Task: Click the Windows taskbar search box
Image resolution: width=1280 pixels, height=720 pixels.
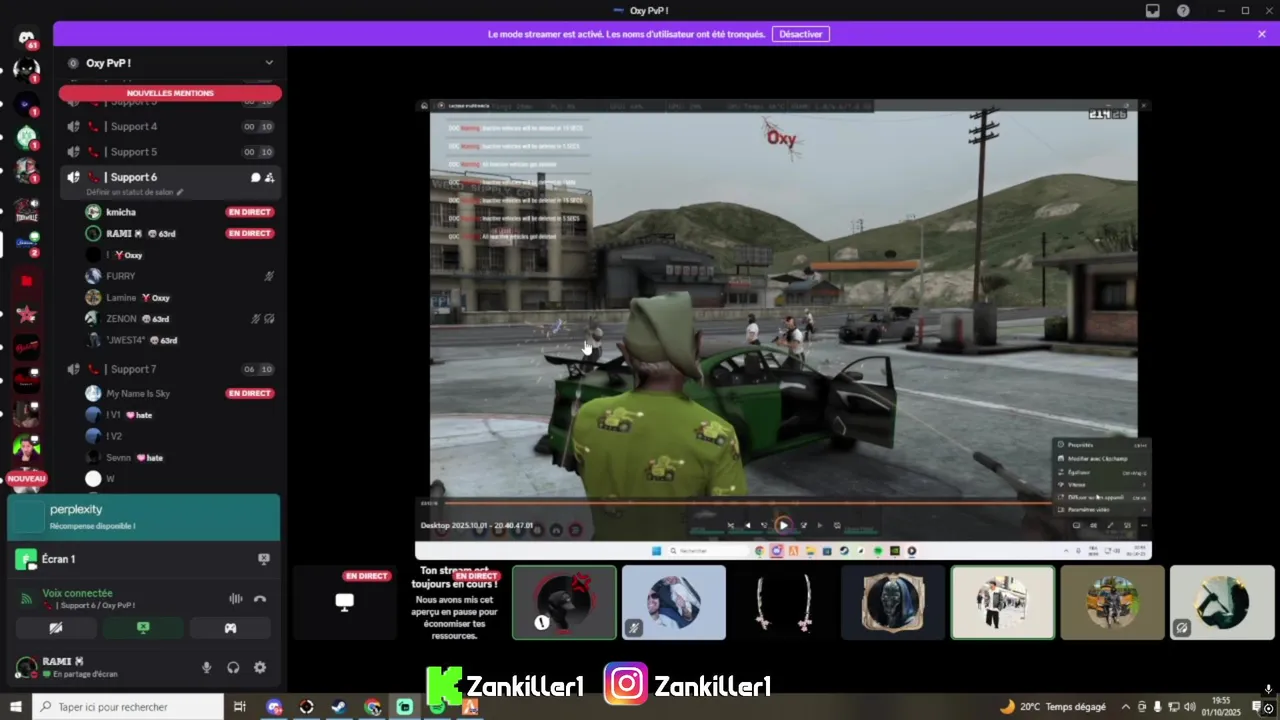Action: click(x=128, y=707)
